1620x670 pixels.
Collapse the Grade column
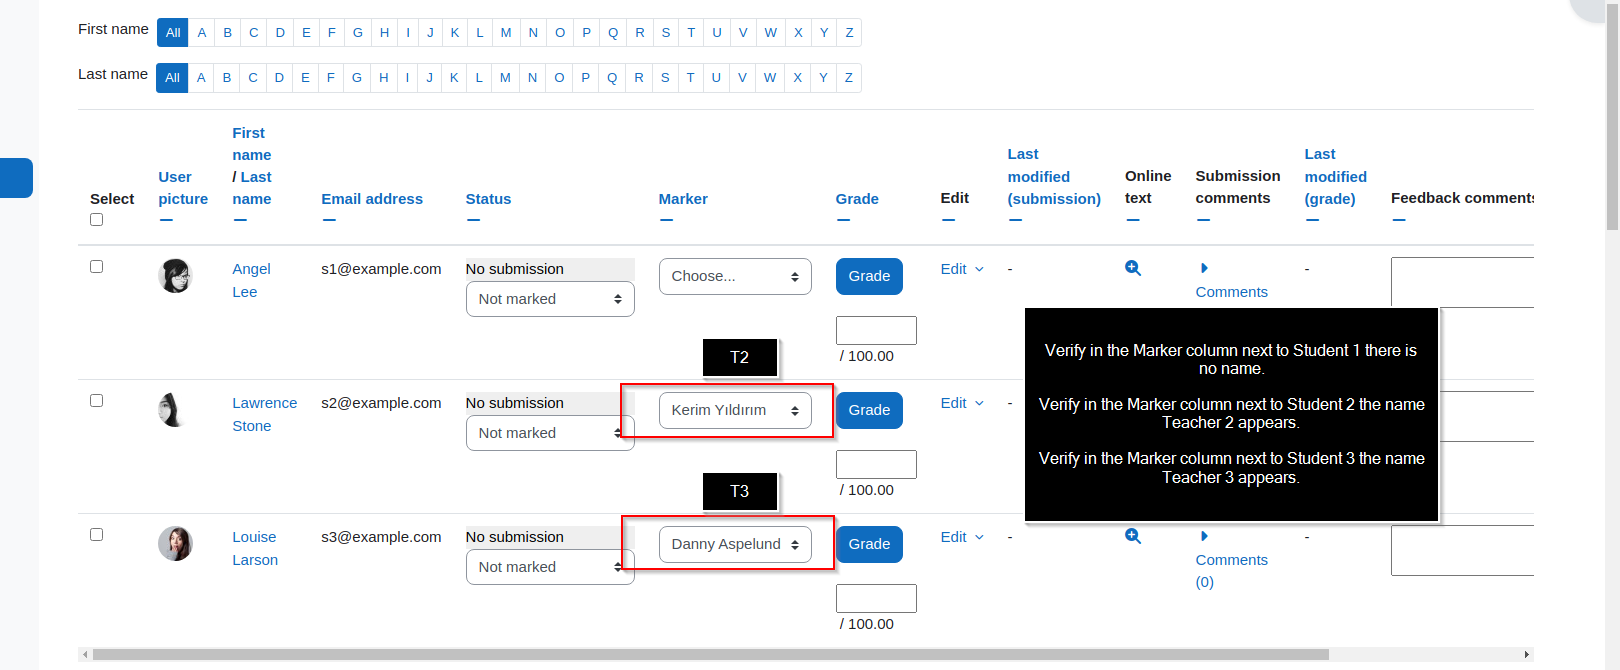click(x=843, y=220)
